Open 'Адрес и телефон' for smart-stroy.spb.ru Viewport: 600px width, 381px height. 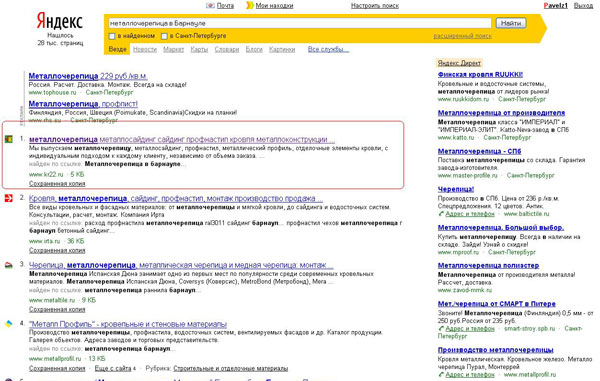tap(470, 329)
